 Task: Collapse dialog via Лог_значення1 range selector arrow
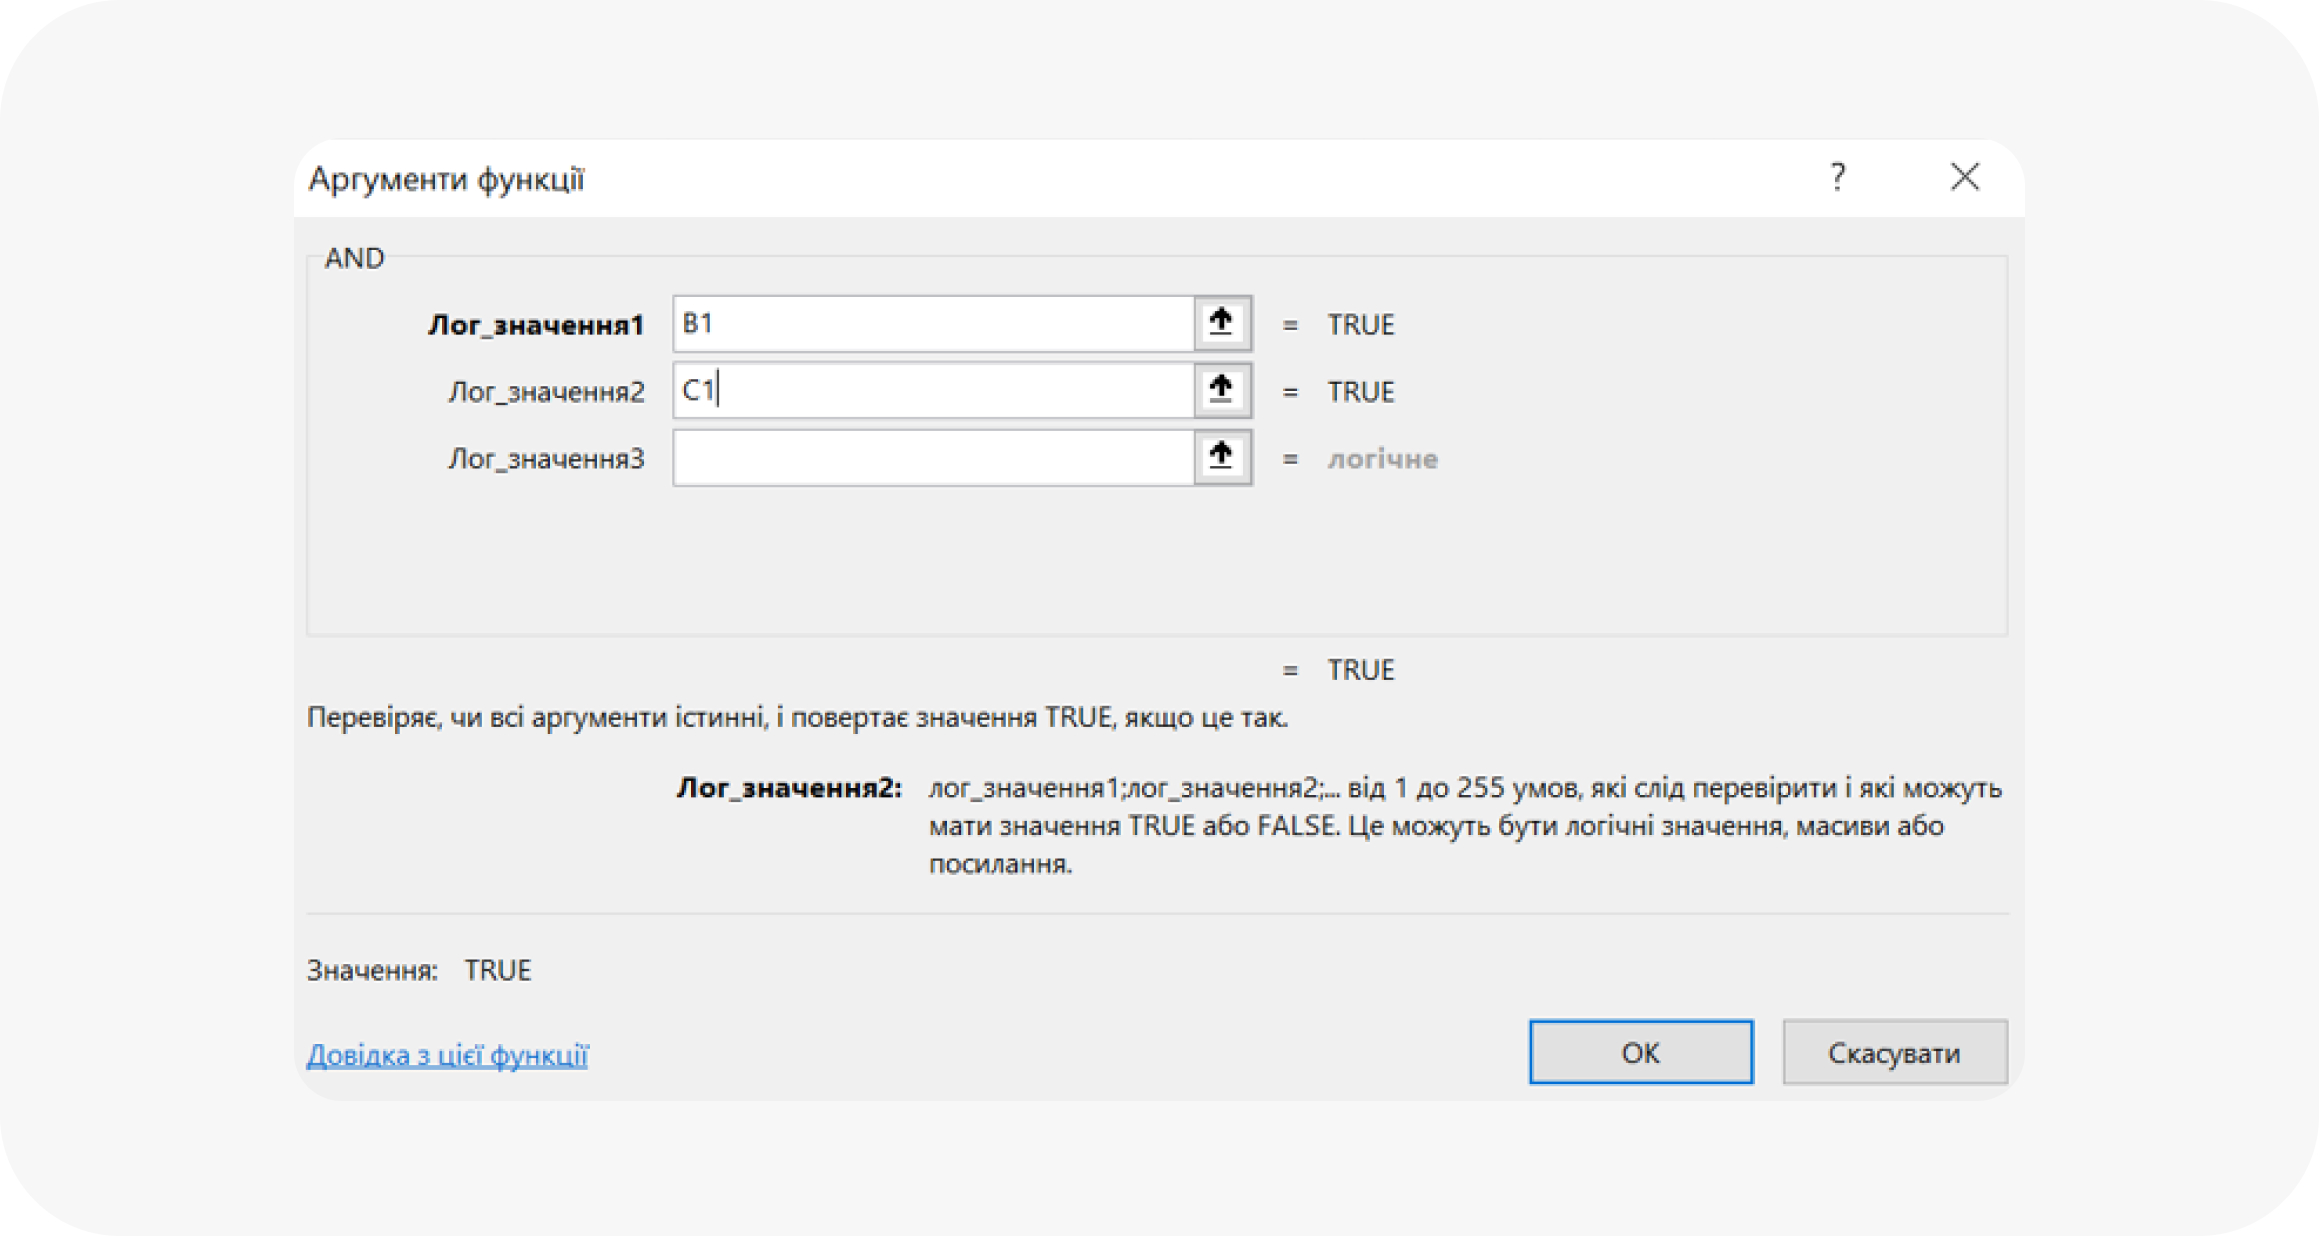click(x=1221, y=323)
